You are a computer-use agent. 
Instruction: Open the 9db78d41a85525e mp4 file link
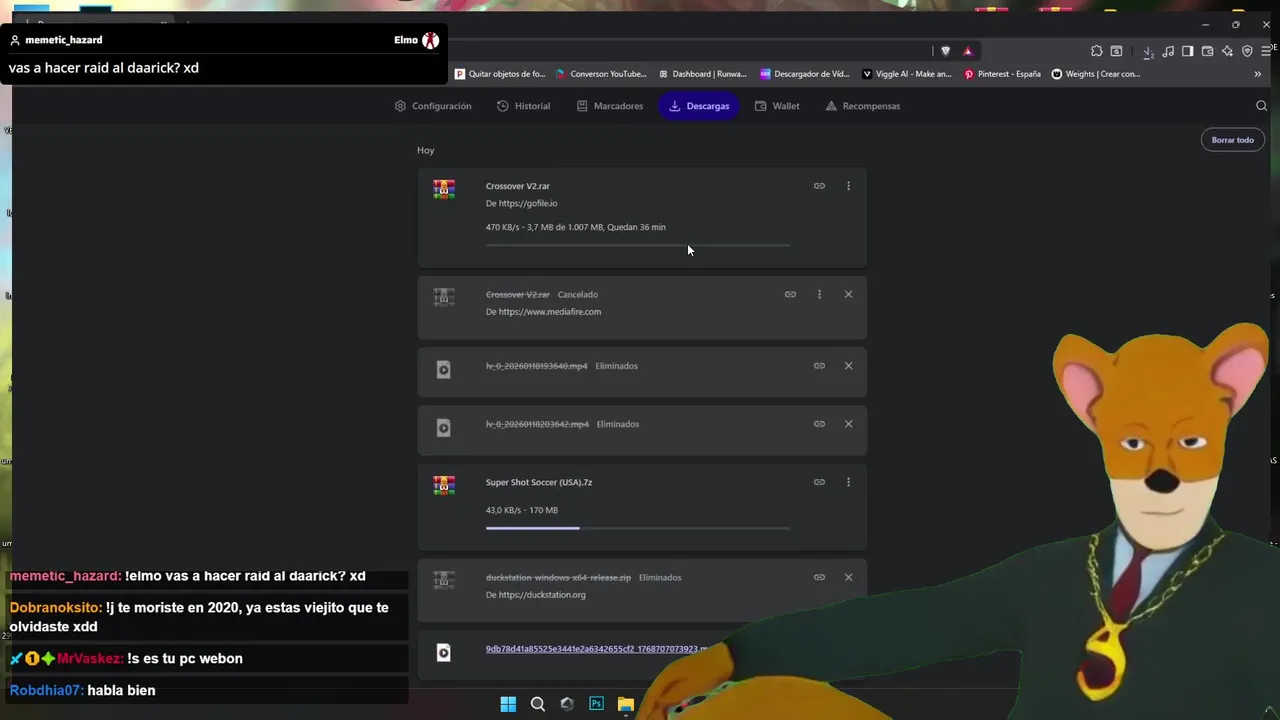[x=596, y=649]
